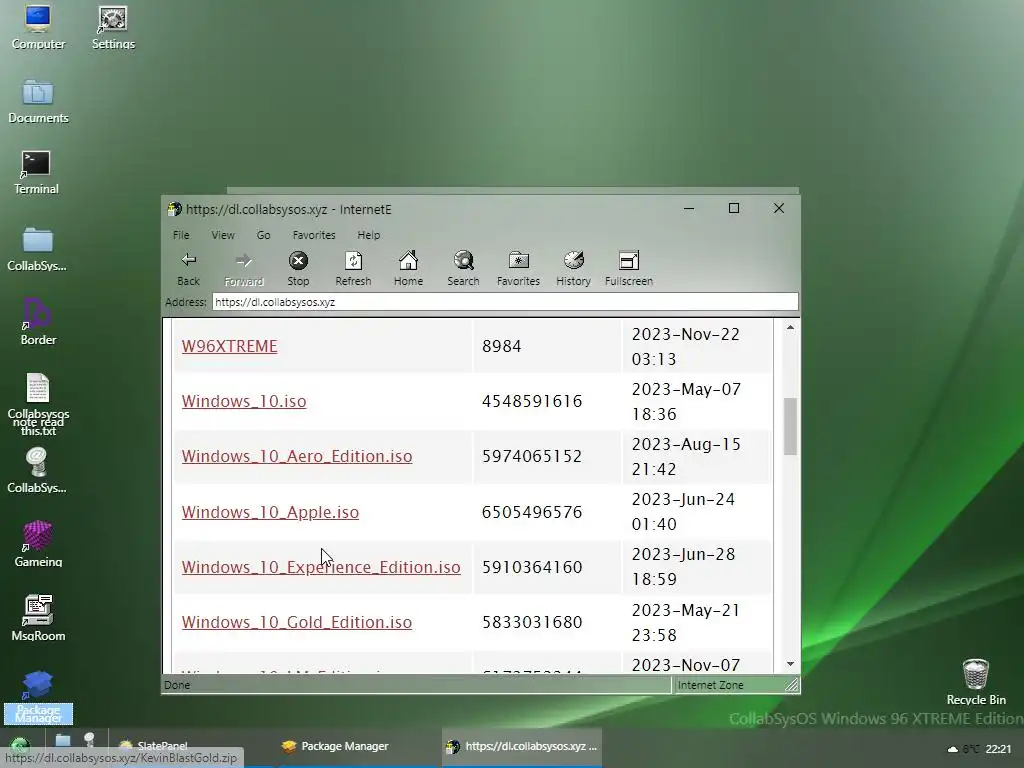The image size is (1024, 768).
Task: Select the Package Manager desktop icon
Action: point(38,697)
